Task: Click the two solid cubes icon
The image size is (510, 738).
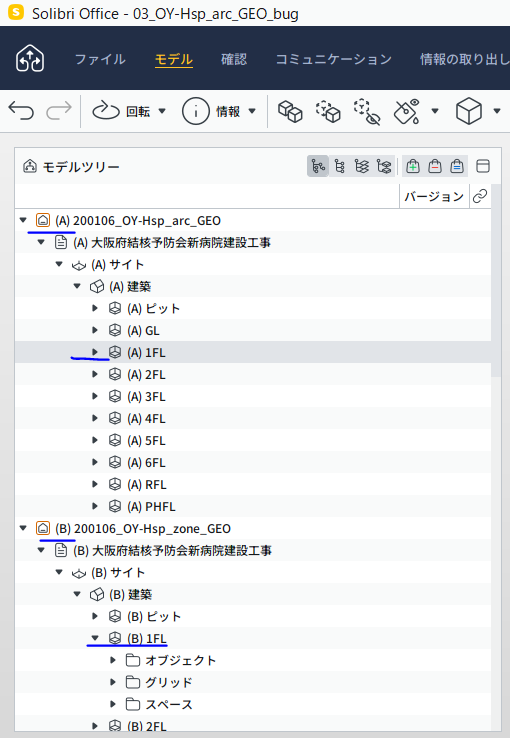Action: tap(290, 112)
